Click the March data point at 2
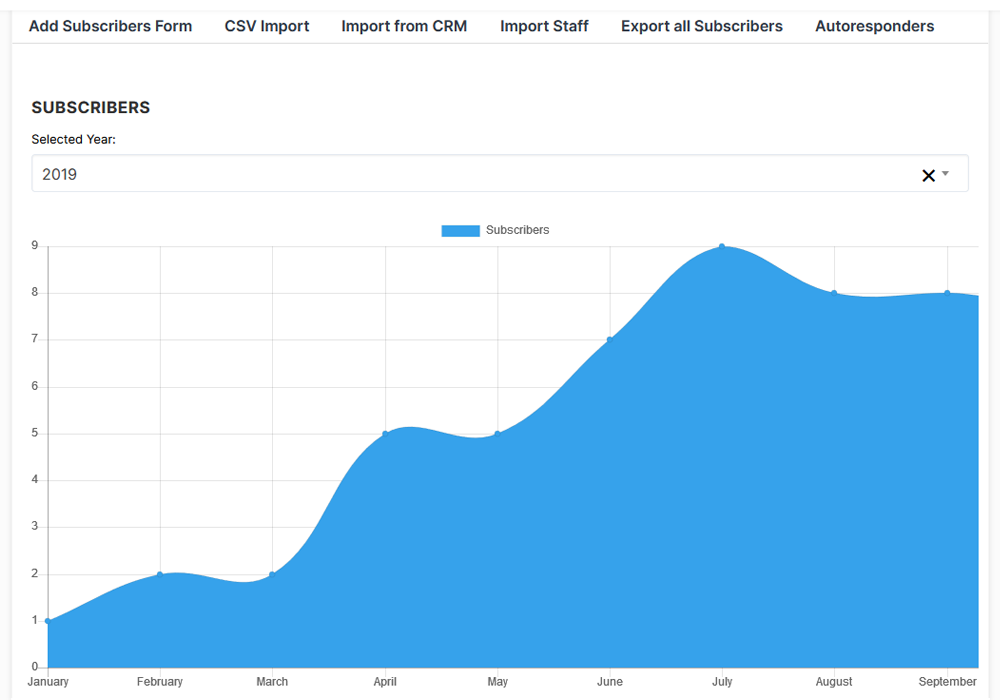The width and height of the screenshot is (1000, 700). pyautogui.click(x=272, y=574)
